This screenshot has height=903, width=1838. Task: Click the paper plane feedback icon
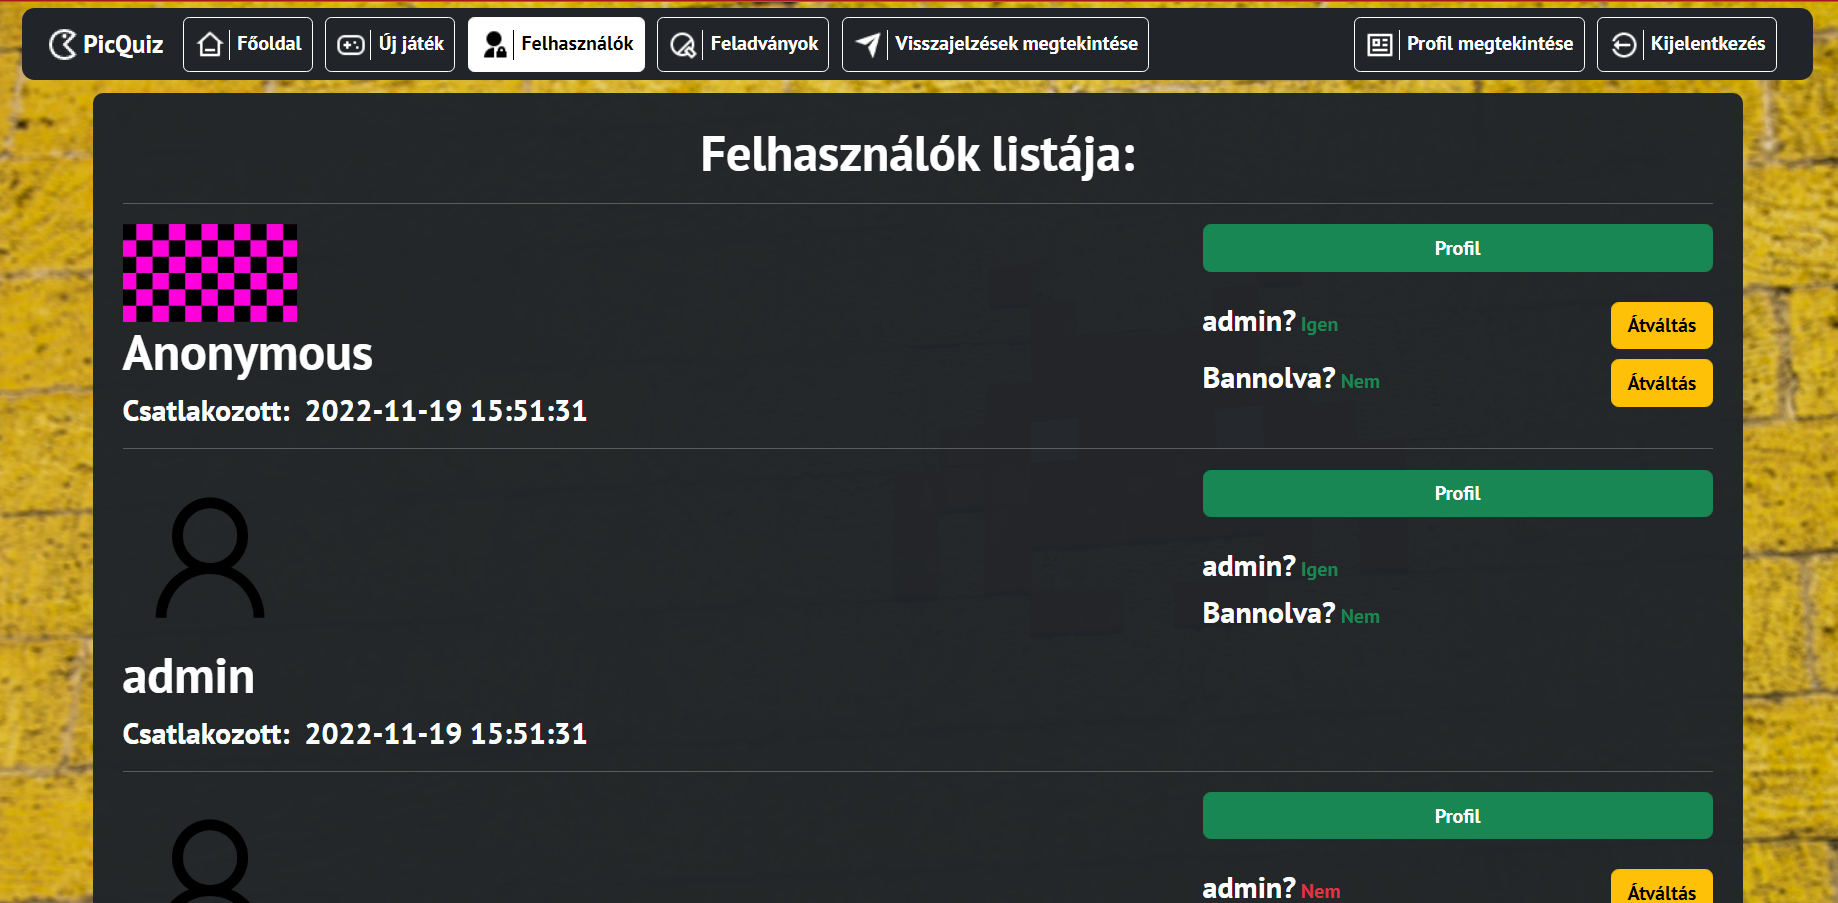click(x=868, y=44)
